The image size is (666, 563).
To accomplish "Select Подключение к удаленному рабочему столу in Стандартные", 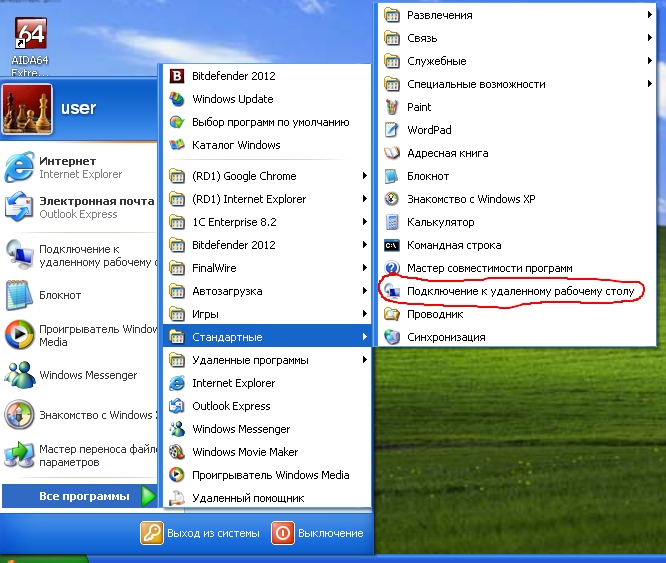I will pos(517,291).
